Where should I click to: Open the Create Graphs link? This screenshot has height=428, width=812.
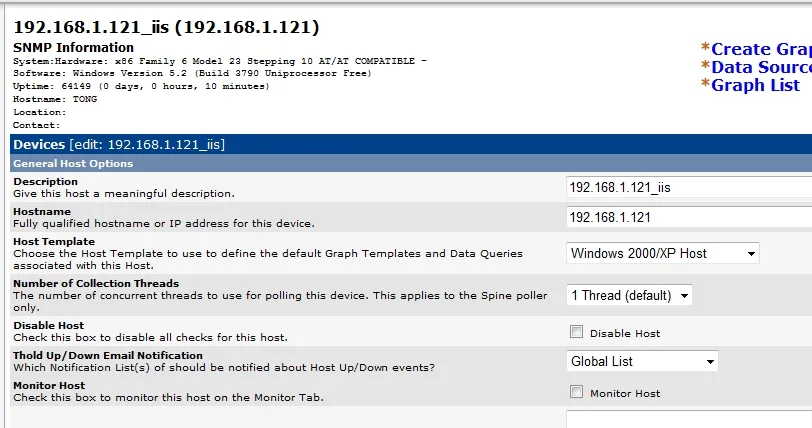tap(760, 49)
